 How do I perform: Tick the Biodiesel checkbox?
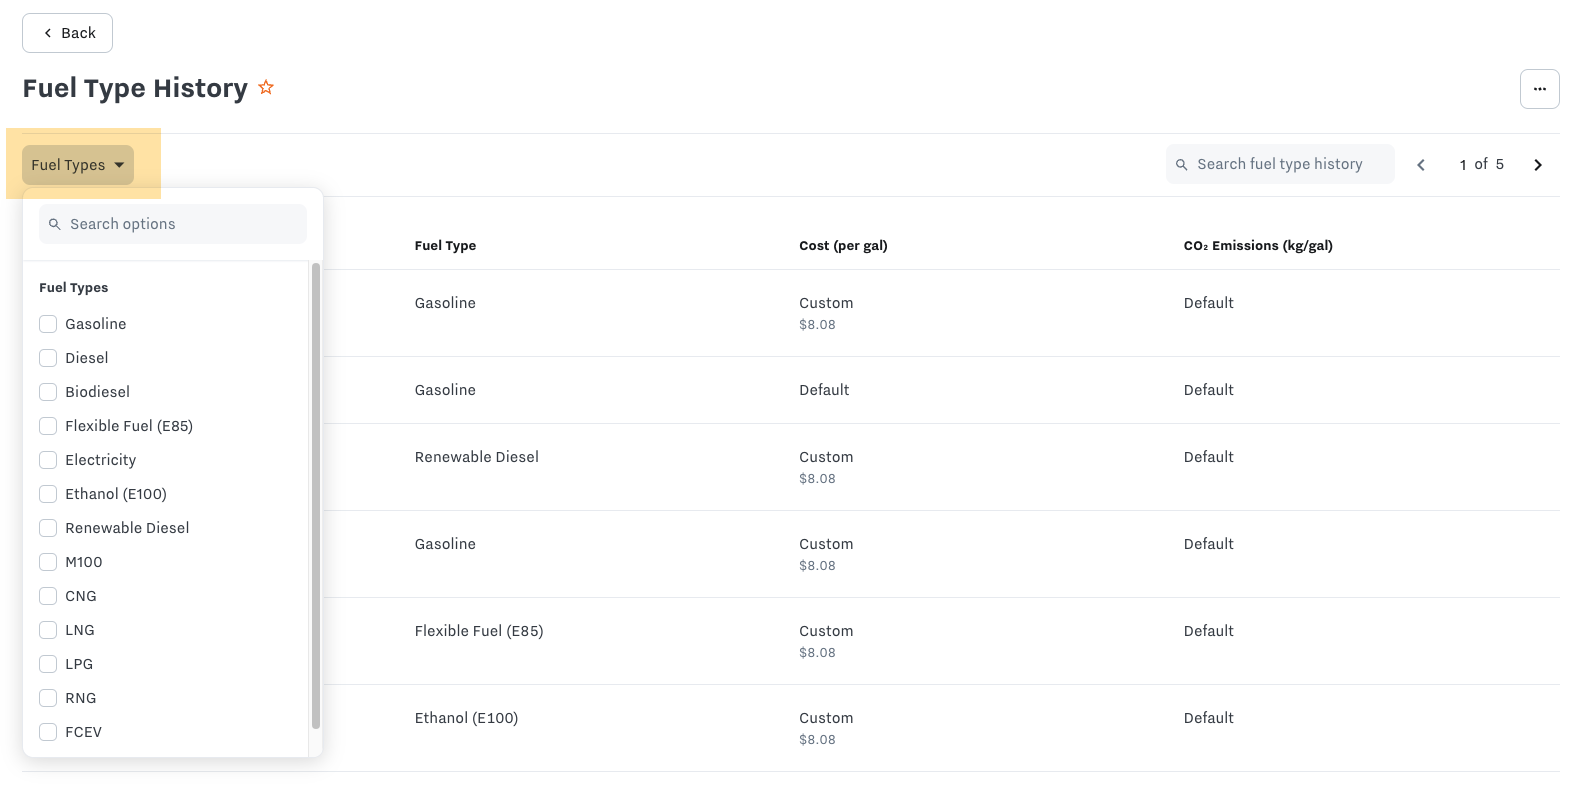tap(48, 392)
